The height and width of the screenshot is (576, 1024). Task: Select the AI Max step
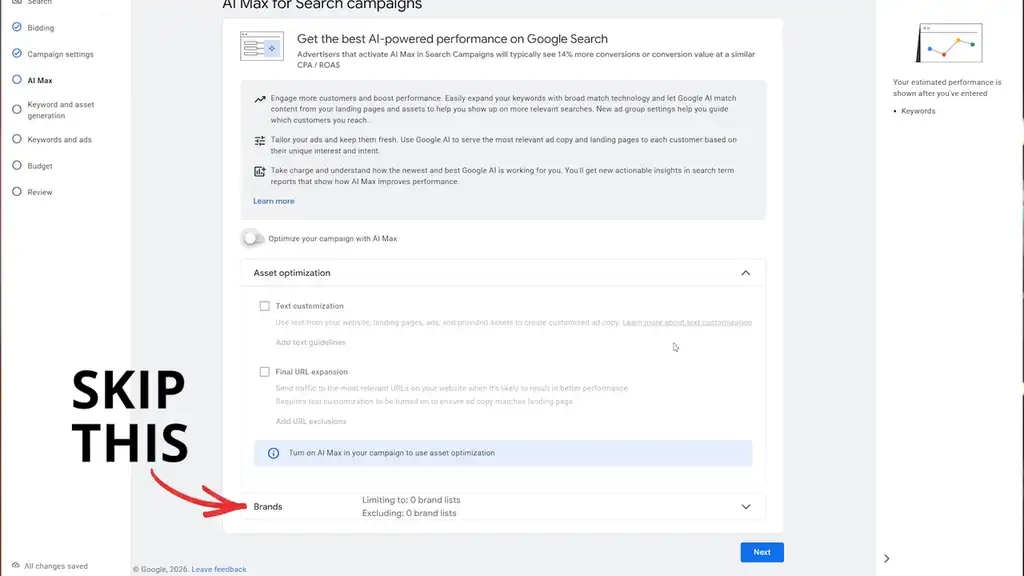click(40, 80)
